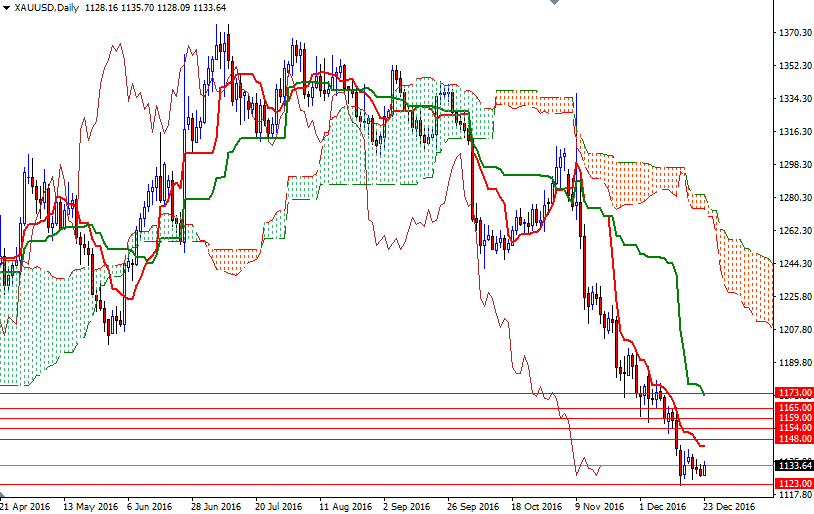Viewport: 814px width, 514px height.
Task: Click the 1316.30 price scale value
Action: tap(795, 132)
